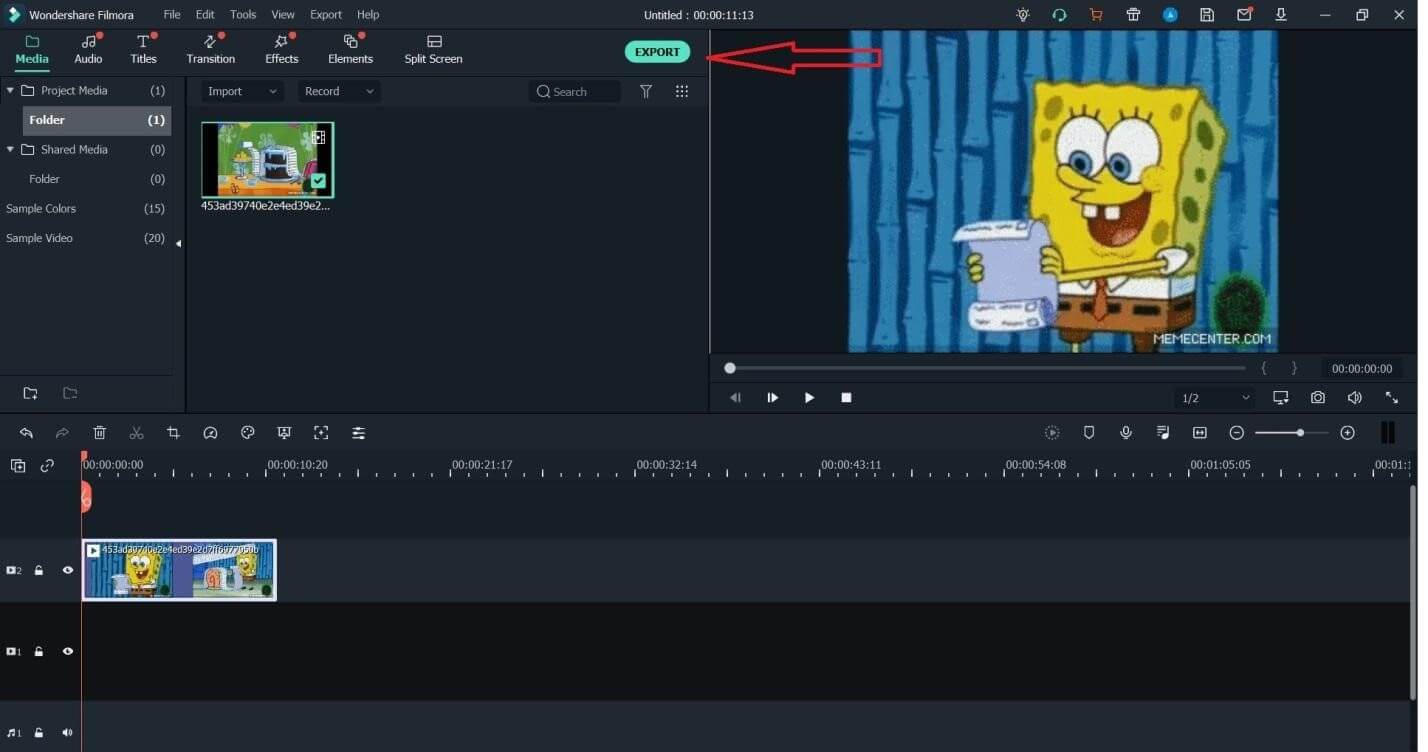The width and height of the screenshot is (1428, 752).
Task: Open the speed gauge tool
Action: (x=210, y=433)
